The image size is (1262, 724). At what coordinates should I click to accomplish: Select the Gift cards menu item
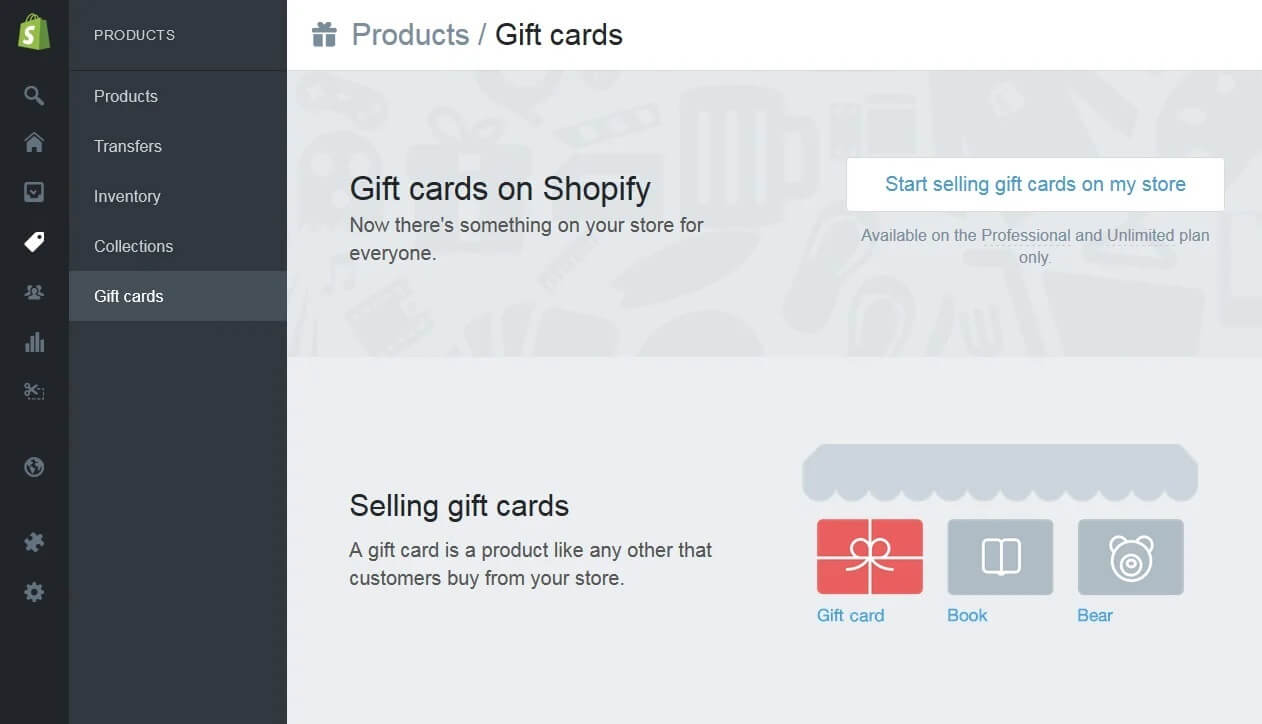click(129, 296)
